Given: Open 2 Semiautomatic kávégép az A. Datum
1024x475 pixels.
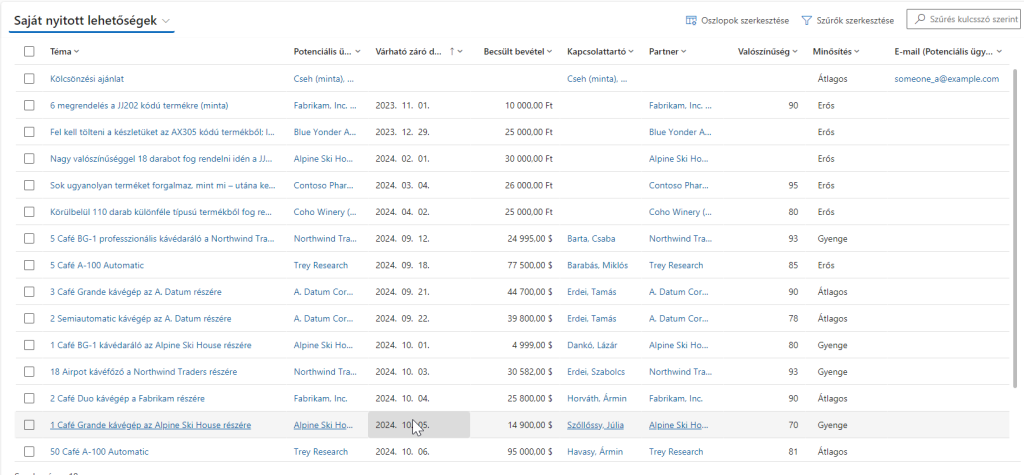Looking at the screenshot, I should pyautogui.click(x=140, y=319).
